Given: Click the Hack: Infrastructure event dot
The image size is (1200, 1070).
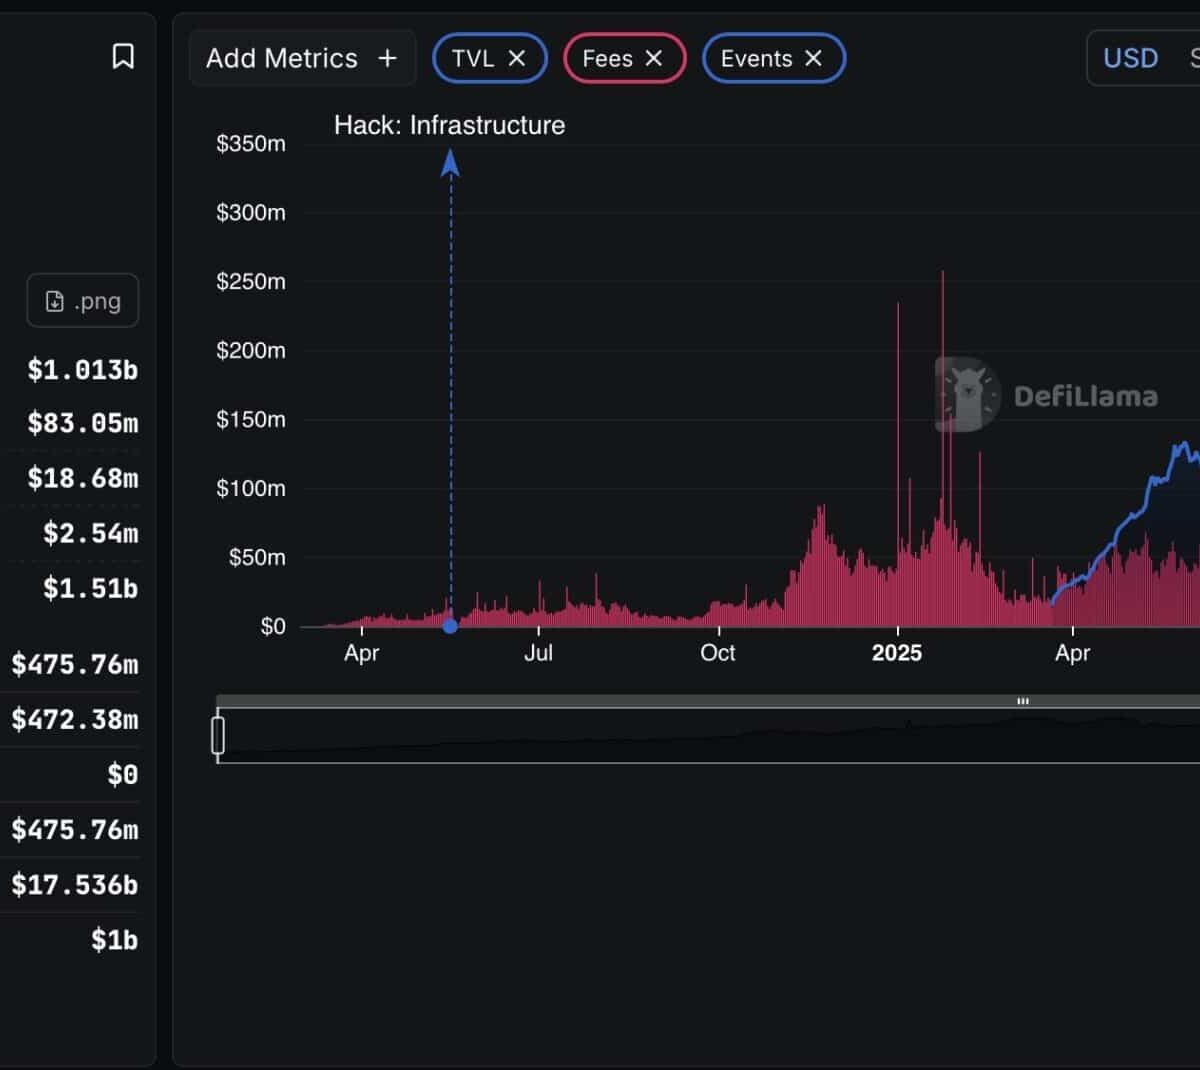Looking at the screenshot, I should pos(450,626).
